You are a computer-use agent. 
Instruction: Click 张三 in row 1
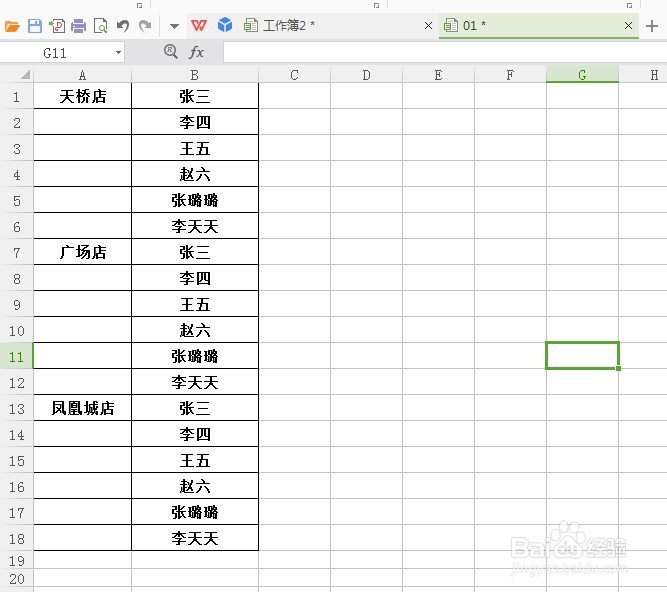click(195, 96)
